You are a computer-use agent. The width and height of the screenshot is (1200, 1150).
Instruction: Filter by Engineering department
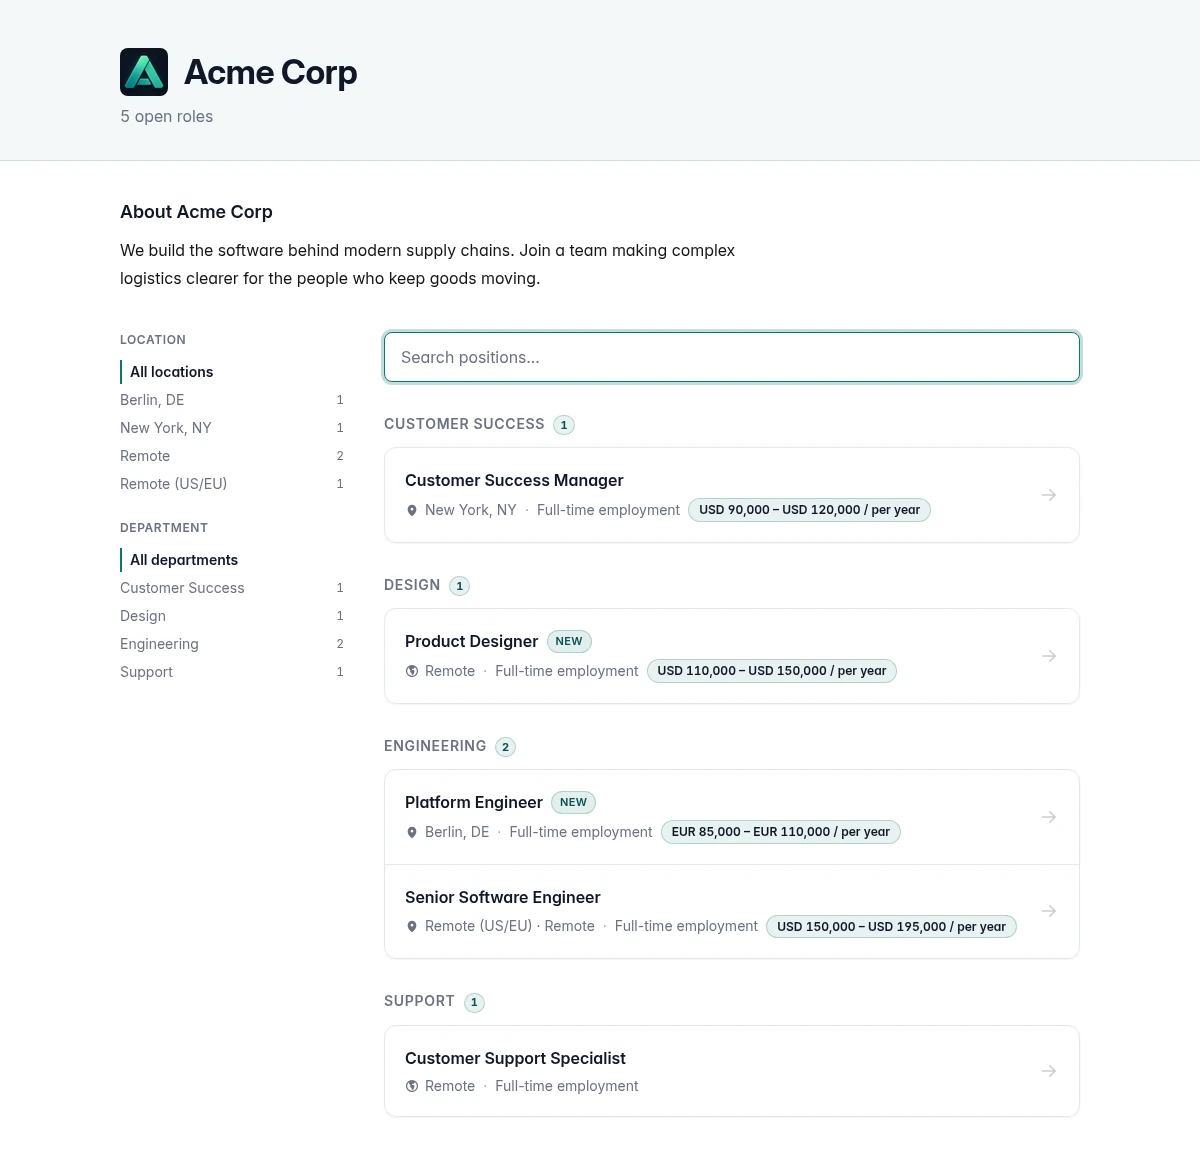coord(232,644)
